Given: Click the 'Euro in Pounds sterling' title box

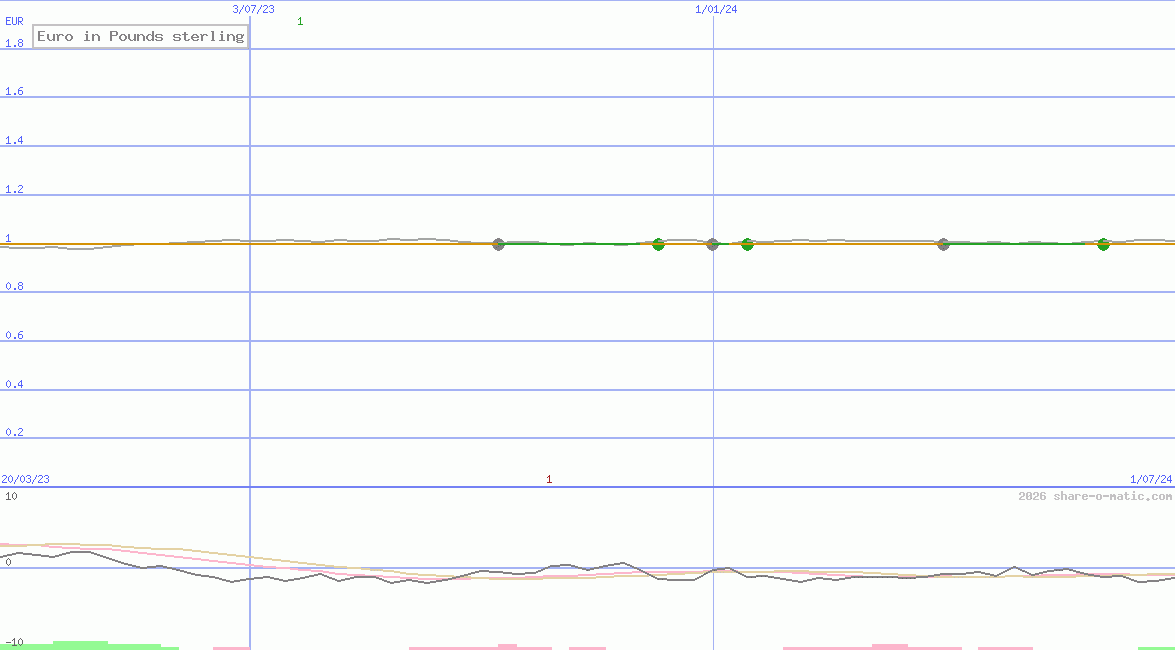Looking at the screenshot, I should point(140,37).
